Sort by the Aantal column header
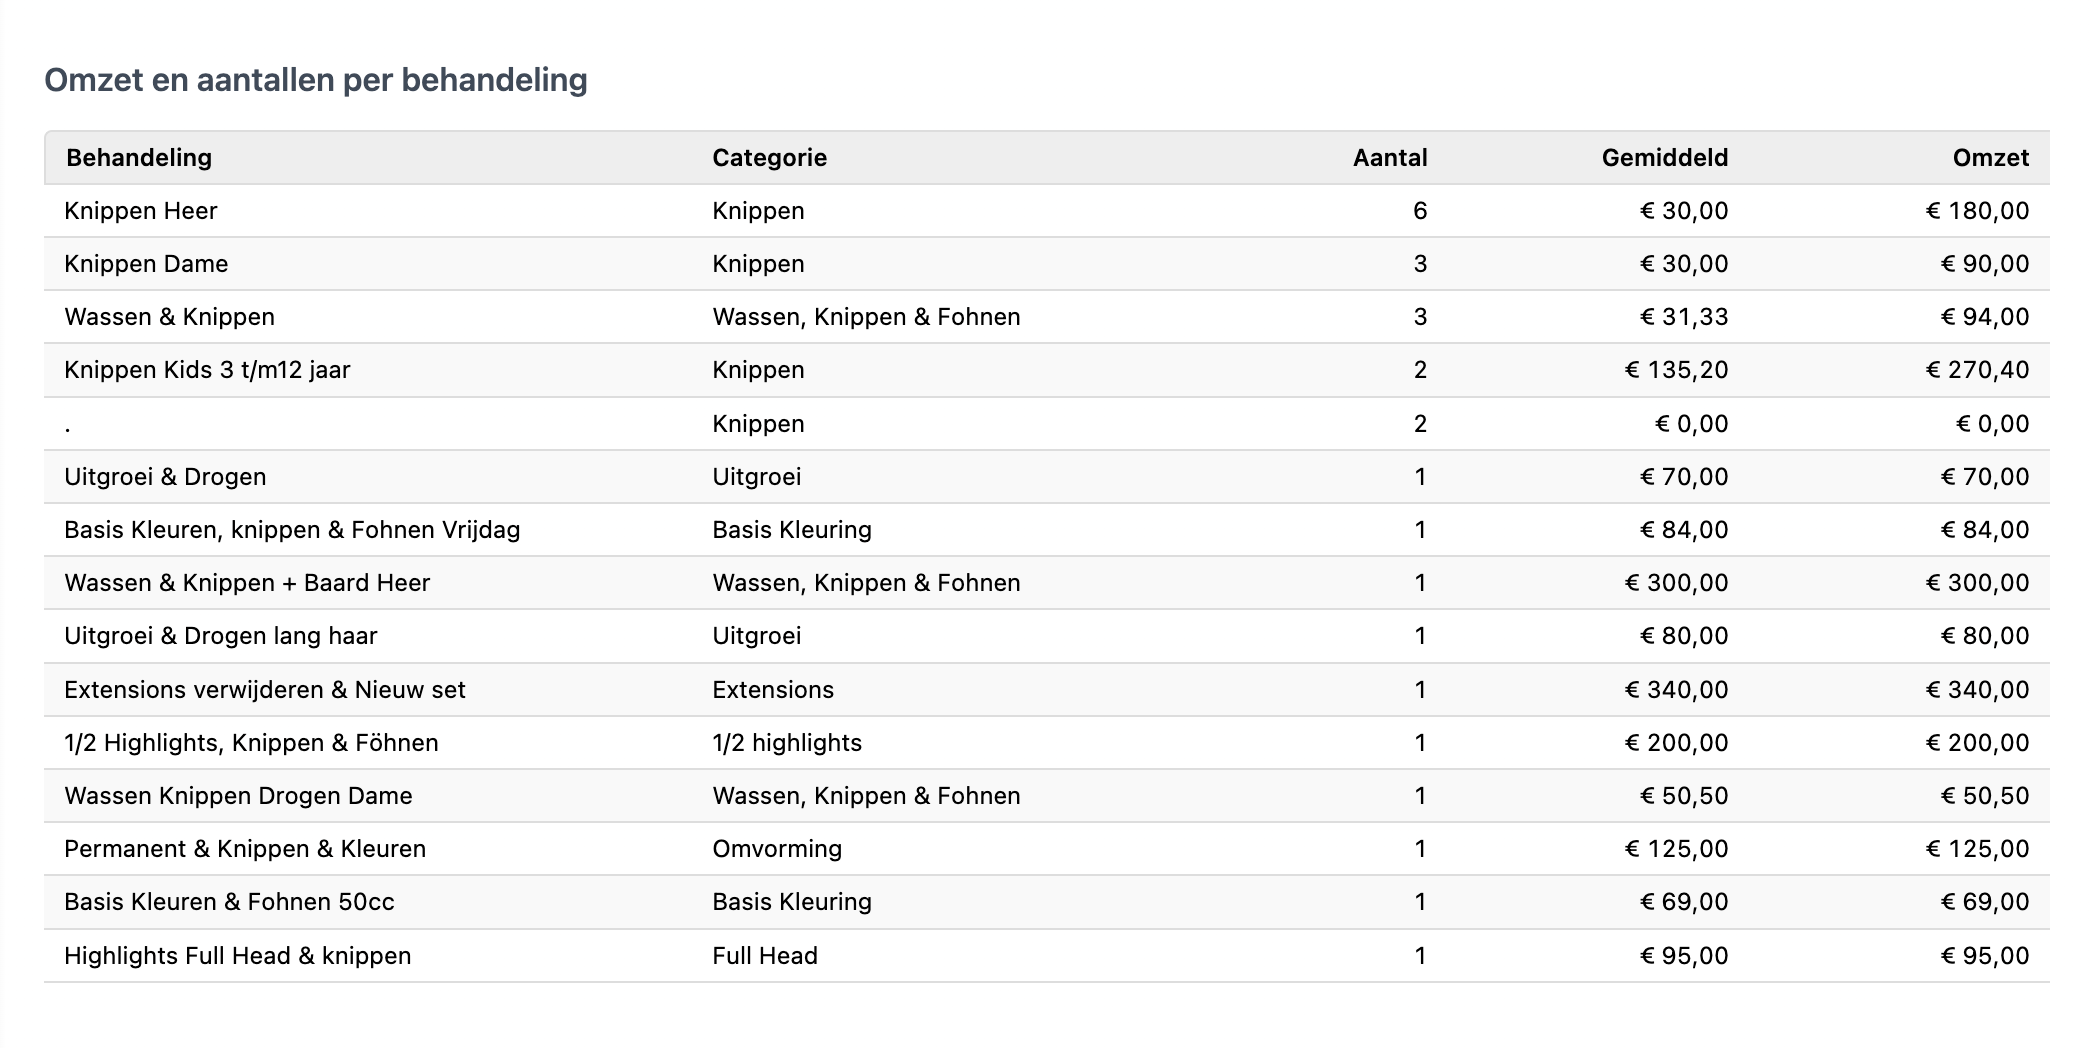This screenshot has width=2096, height=1048. pos(1389,158)
